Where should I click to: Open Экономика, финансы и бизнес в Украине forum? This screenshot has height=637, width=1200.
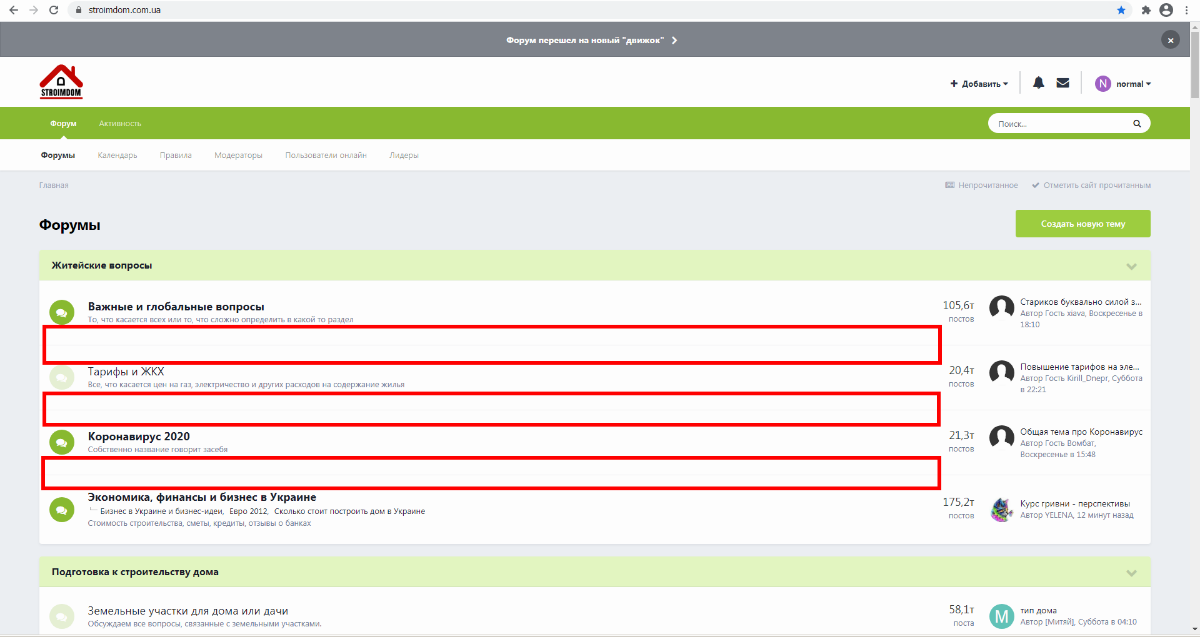tap(202, 497)
